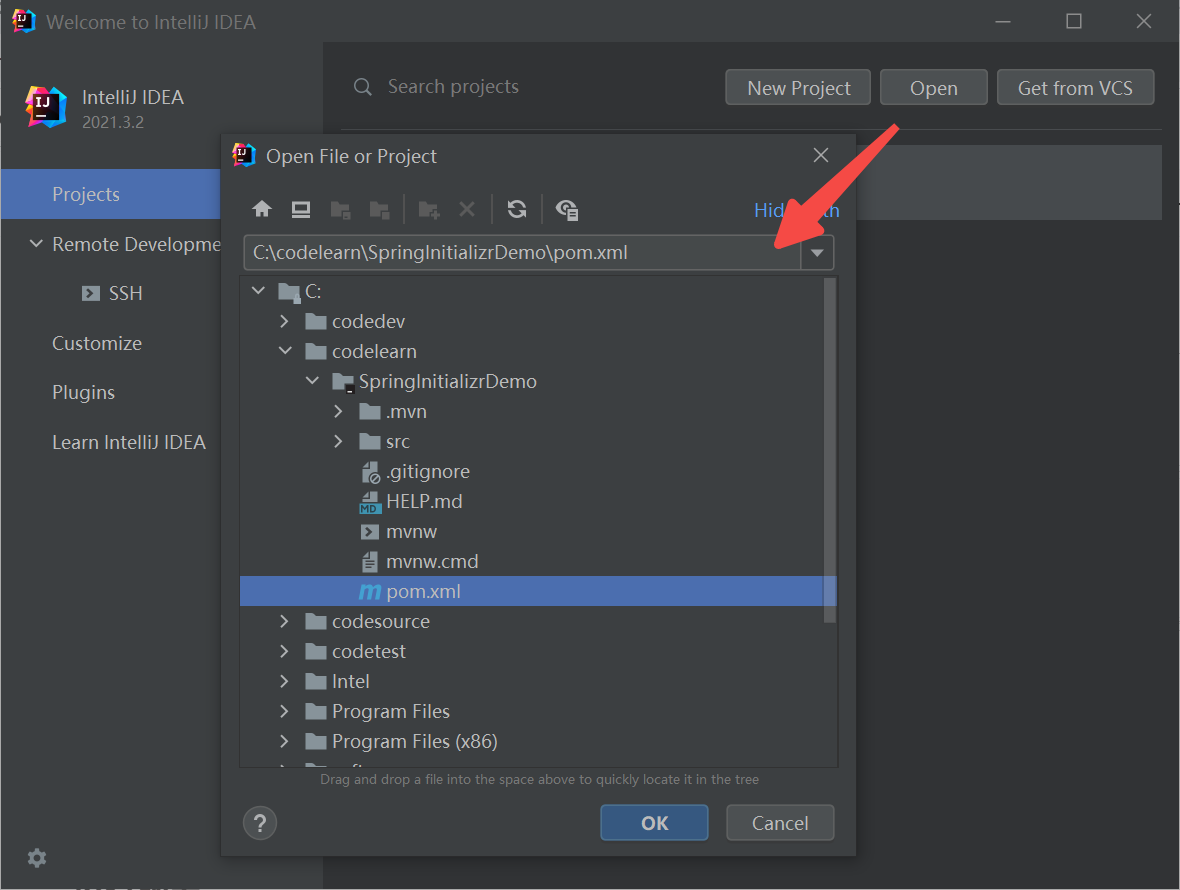1180x890 pixels.
Task: Select the codetest folder row
Action: click(x=537, y=652)
